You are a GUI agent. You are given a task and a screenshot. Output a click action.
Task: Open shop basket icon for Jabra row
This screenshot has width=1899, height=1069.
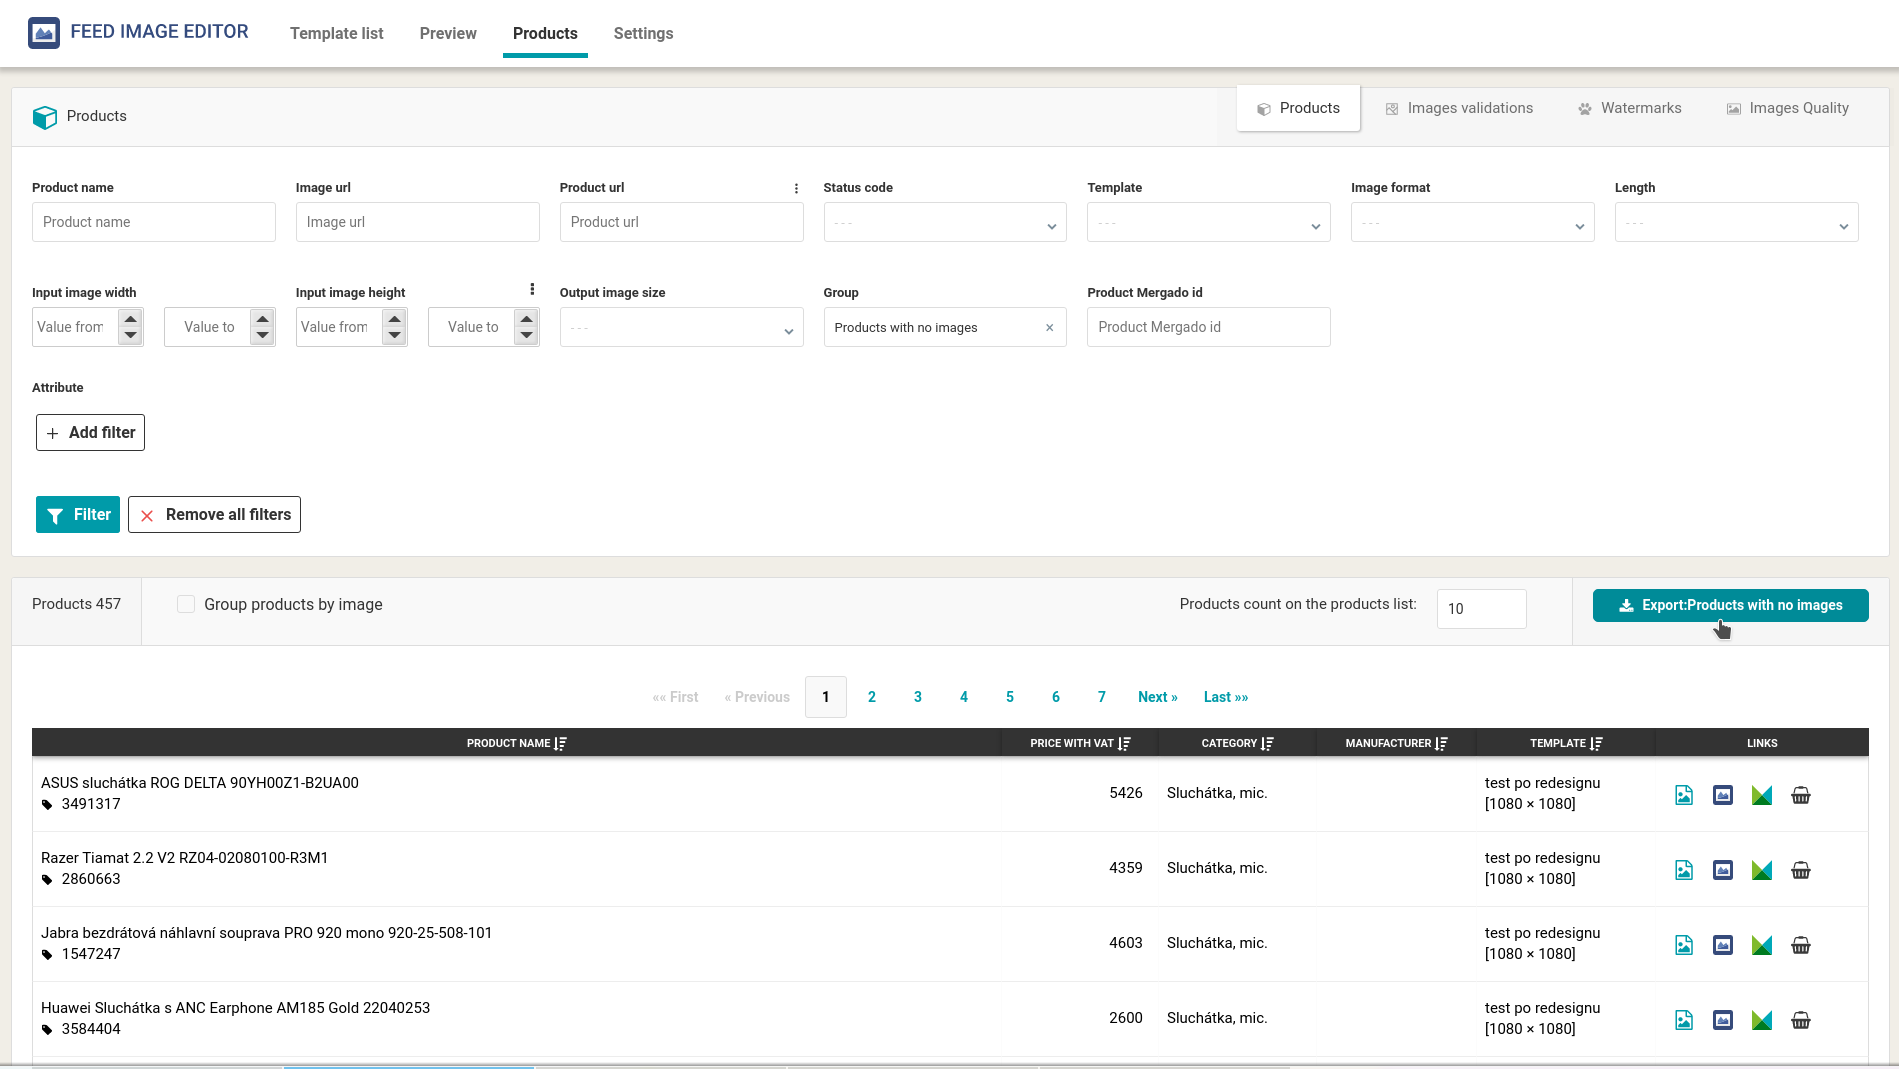[1801, 945]
